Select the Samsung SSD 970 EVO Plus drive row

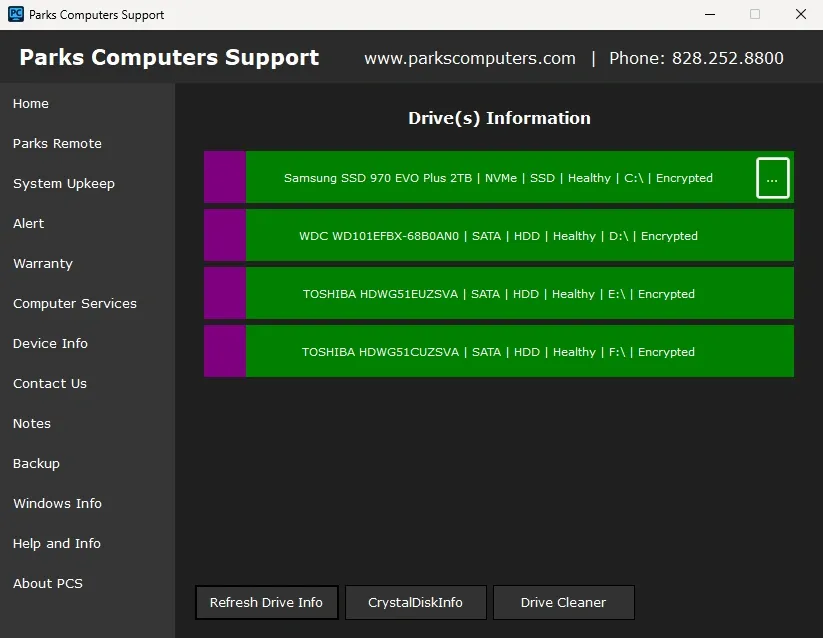(x=499, y=177)
